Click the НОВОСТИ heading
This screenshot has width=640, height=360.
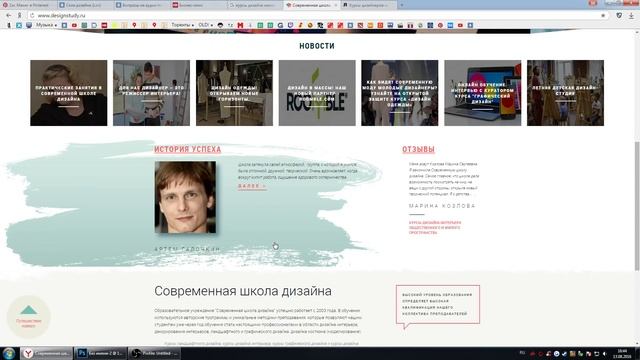tap(317, 46)
